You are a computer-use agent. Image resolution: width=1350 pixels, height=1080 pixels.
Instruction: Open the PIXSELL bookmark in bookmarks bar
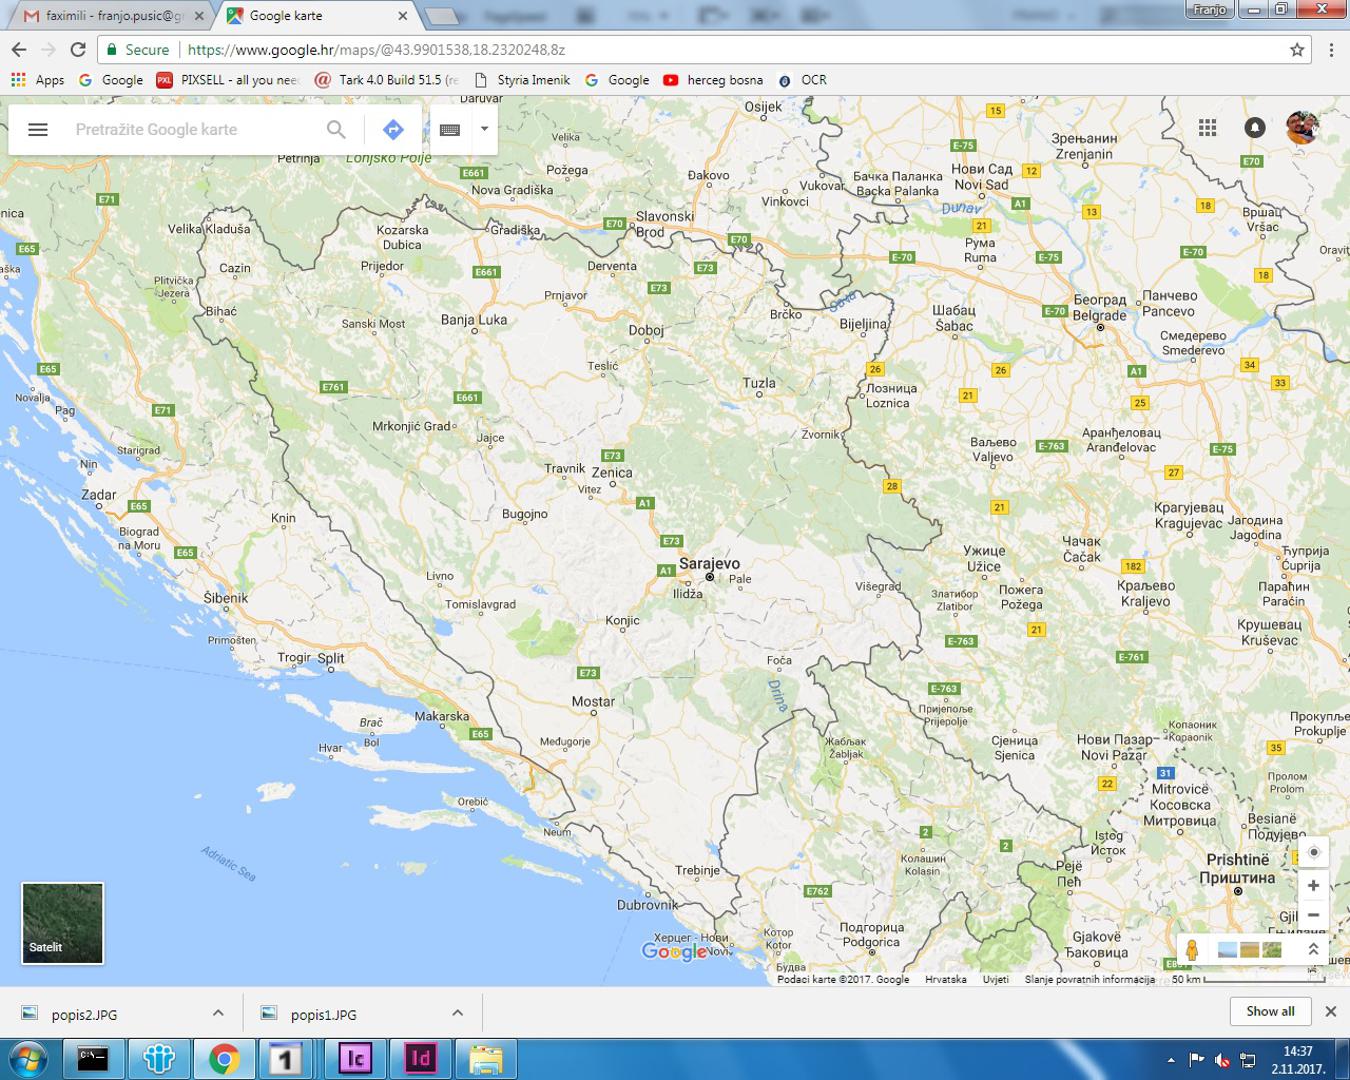pyautogui.click(x=228, y=80)
